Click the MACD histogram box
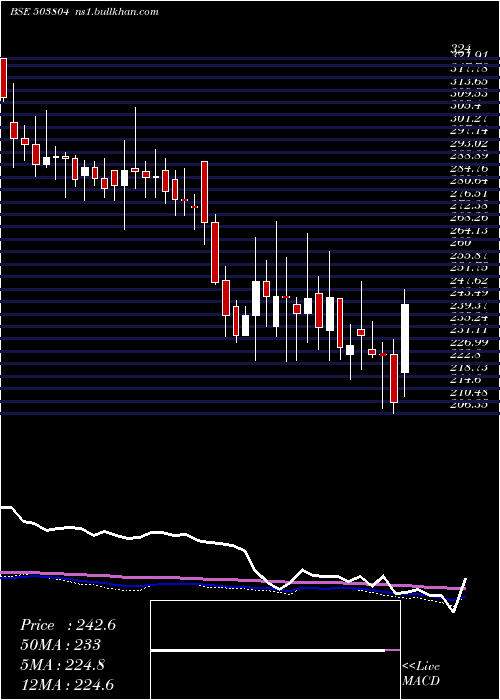The height and width of the screenshot is (700, 500). (x=275, y=650)
